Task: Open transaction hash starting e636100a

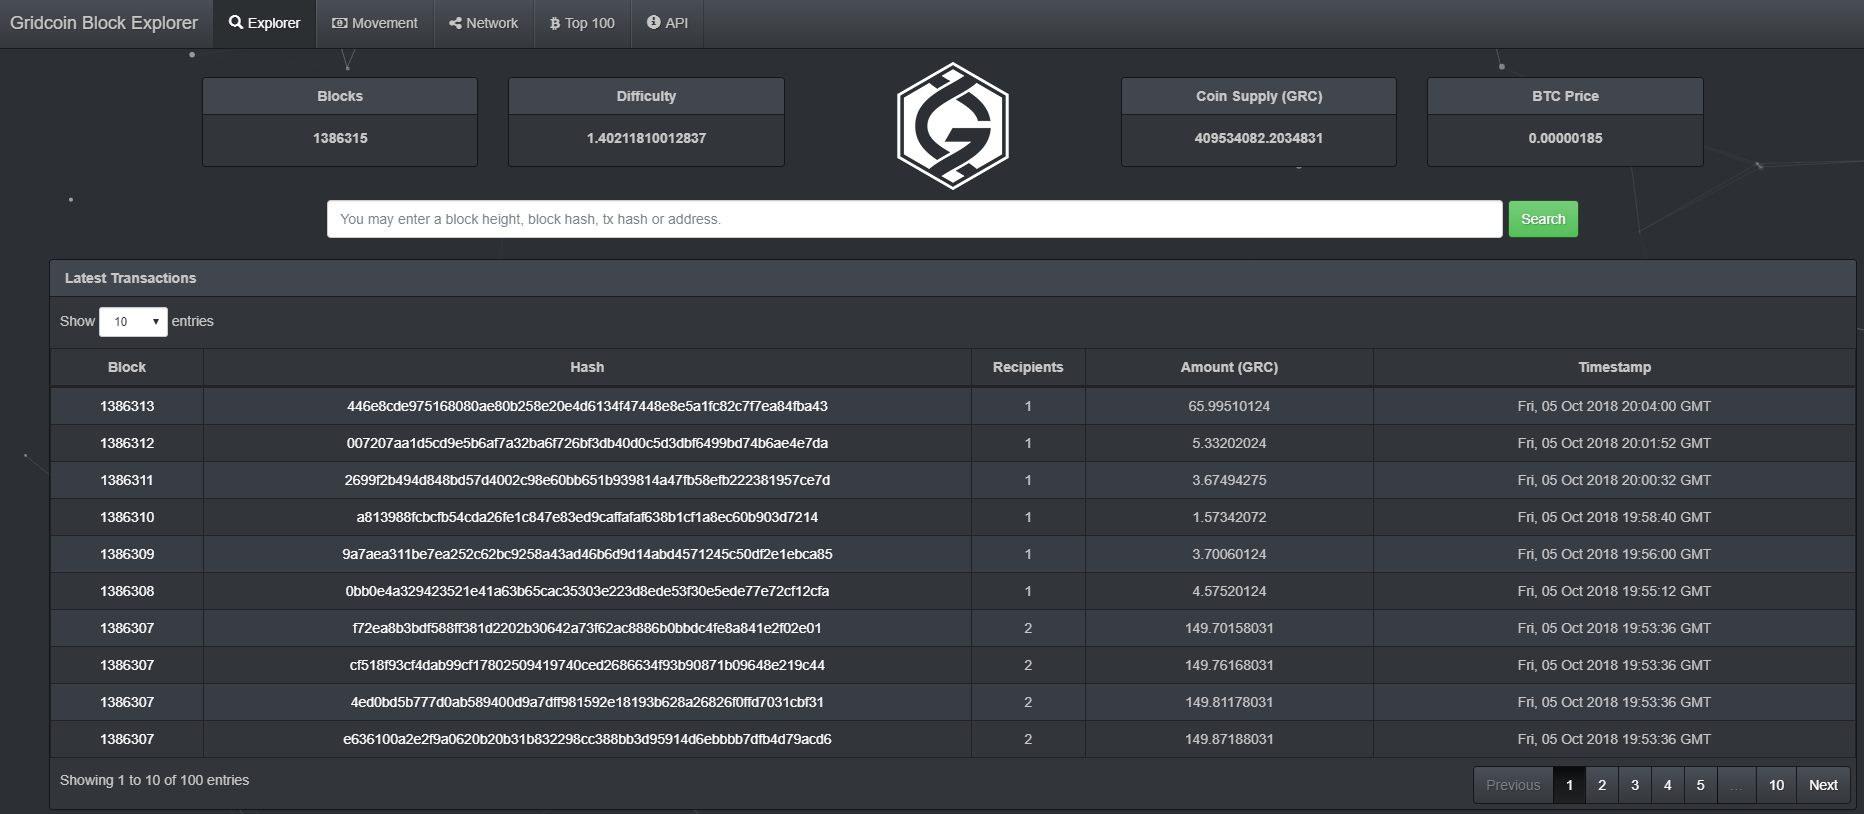Action: coord(587,739)
